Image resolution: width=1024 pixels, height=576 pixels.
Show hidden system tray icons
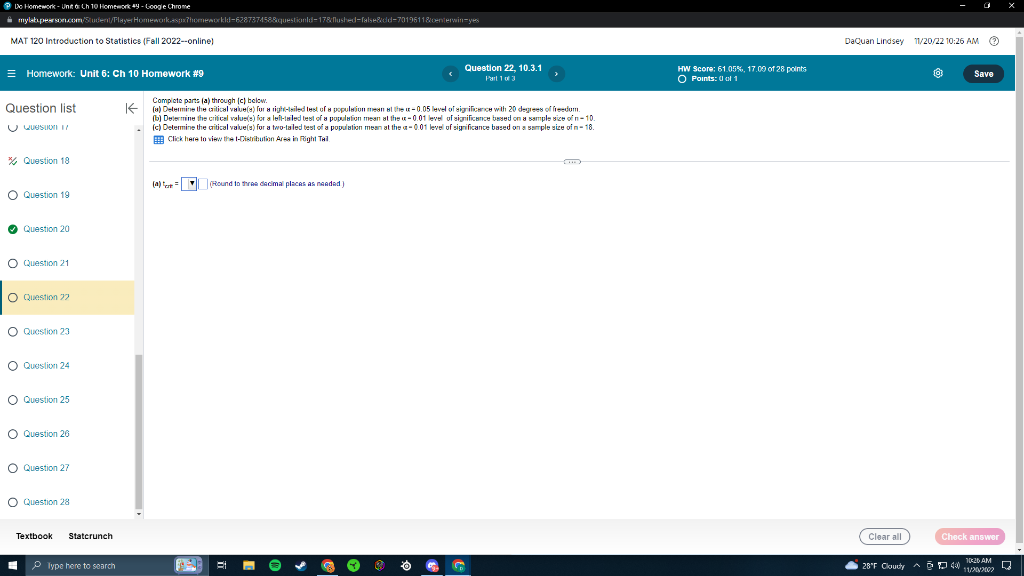pyautogui.click(x=916, y=566)
